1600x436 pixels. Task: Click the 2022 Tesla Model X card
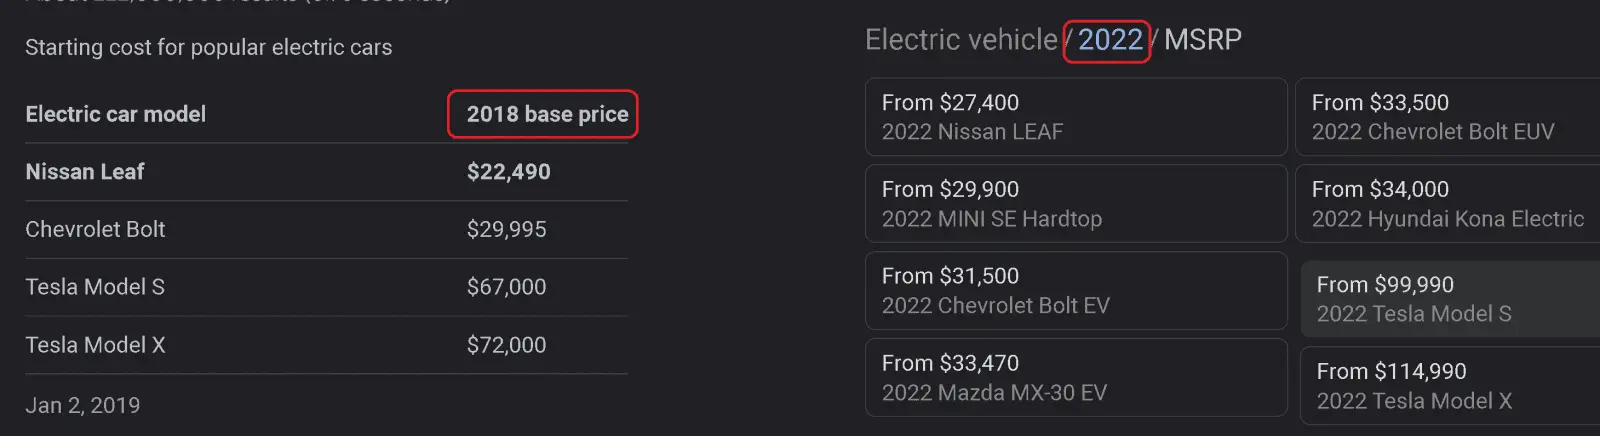[1450, 386]
